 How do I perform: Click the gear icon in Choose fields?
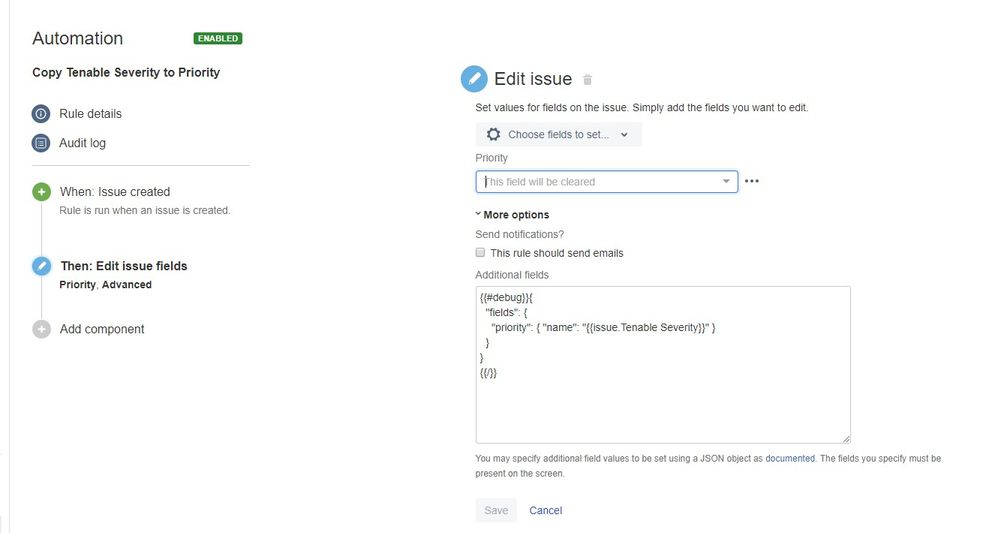coord(493,134)
